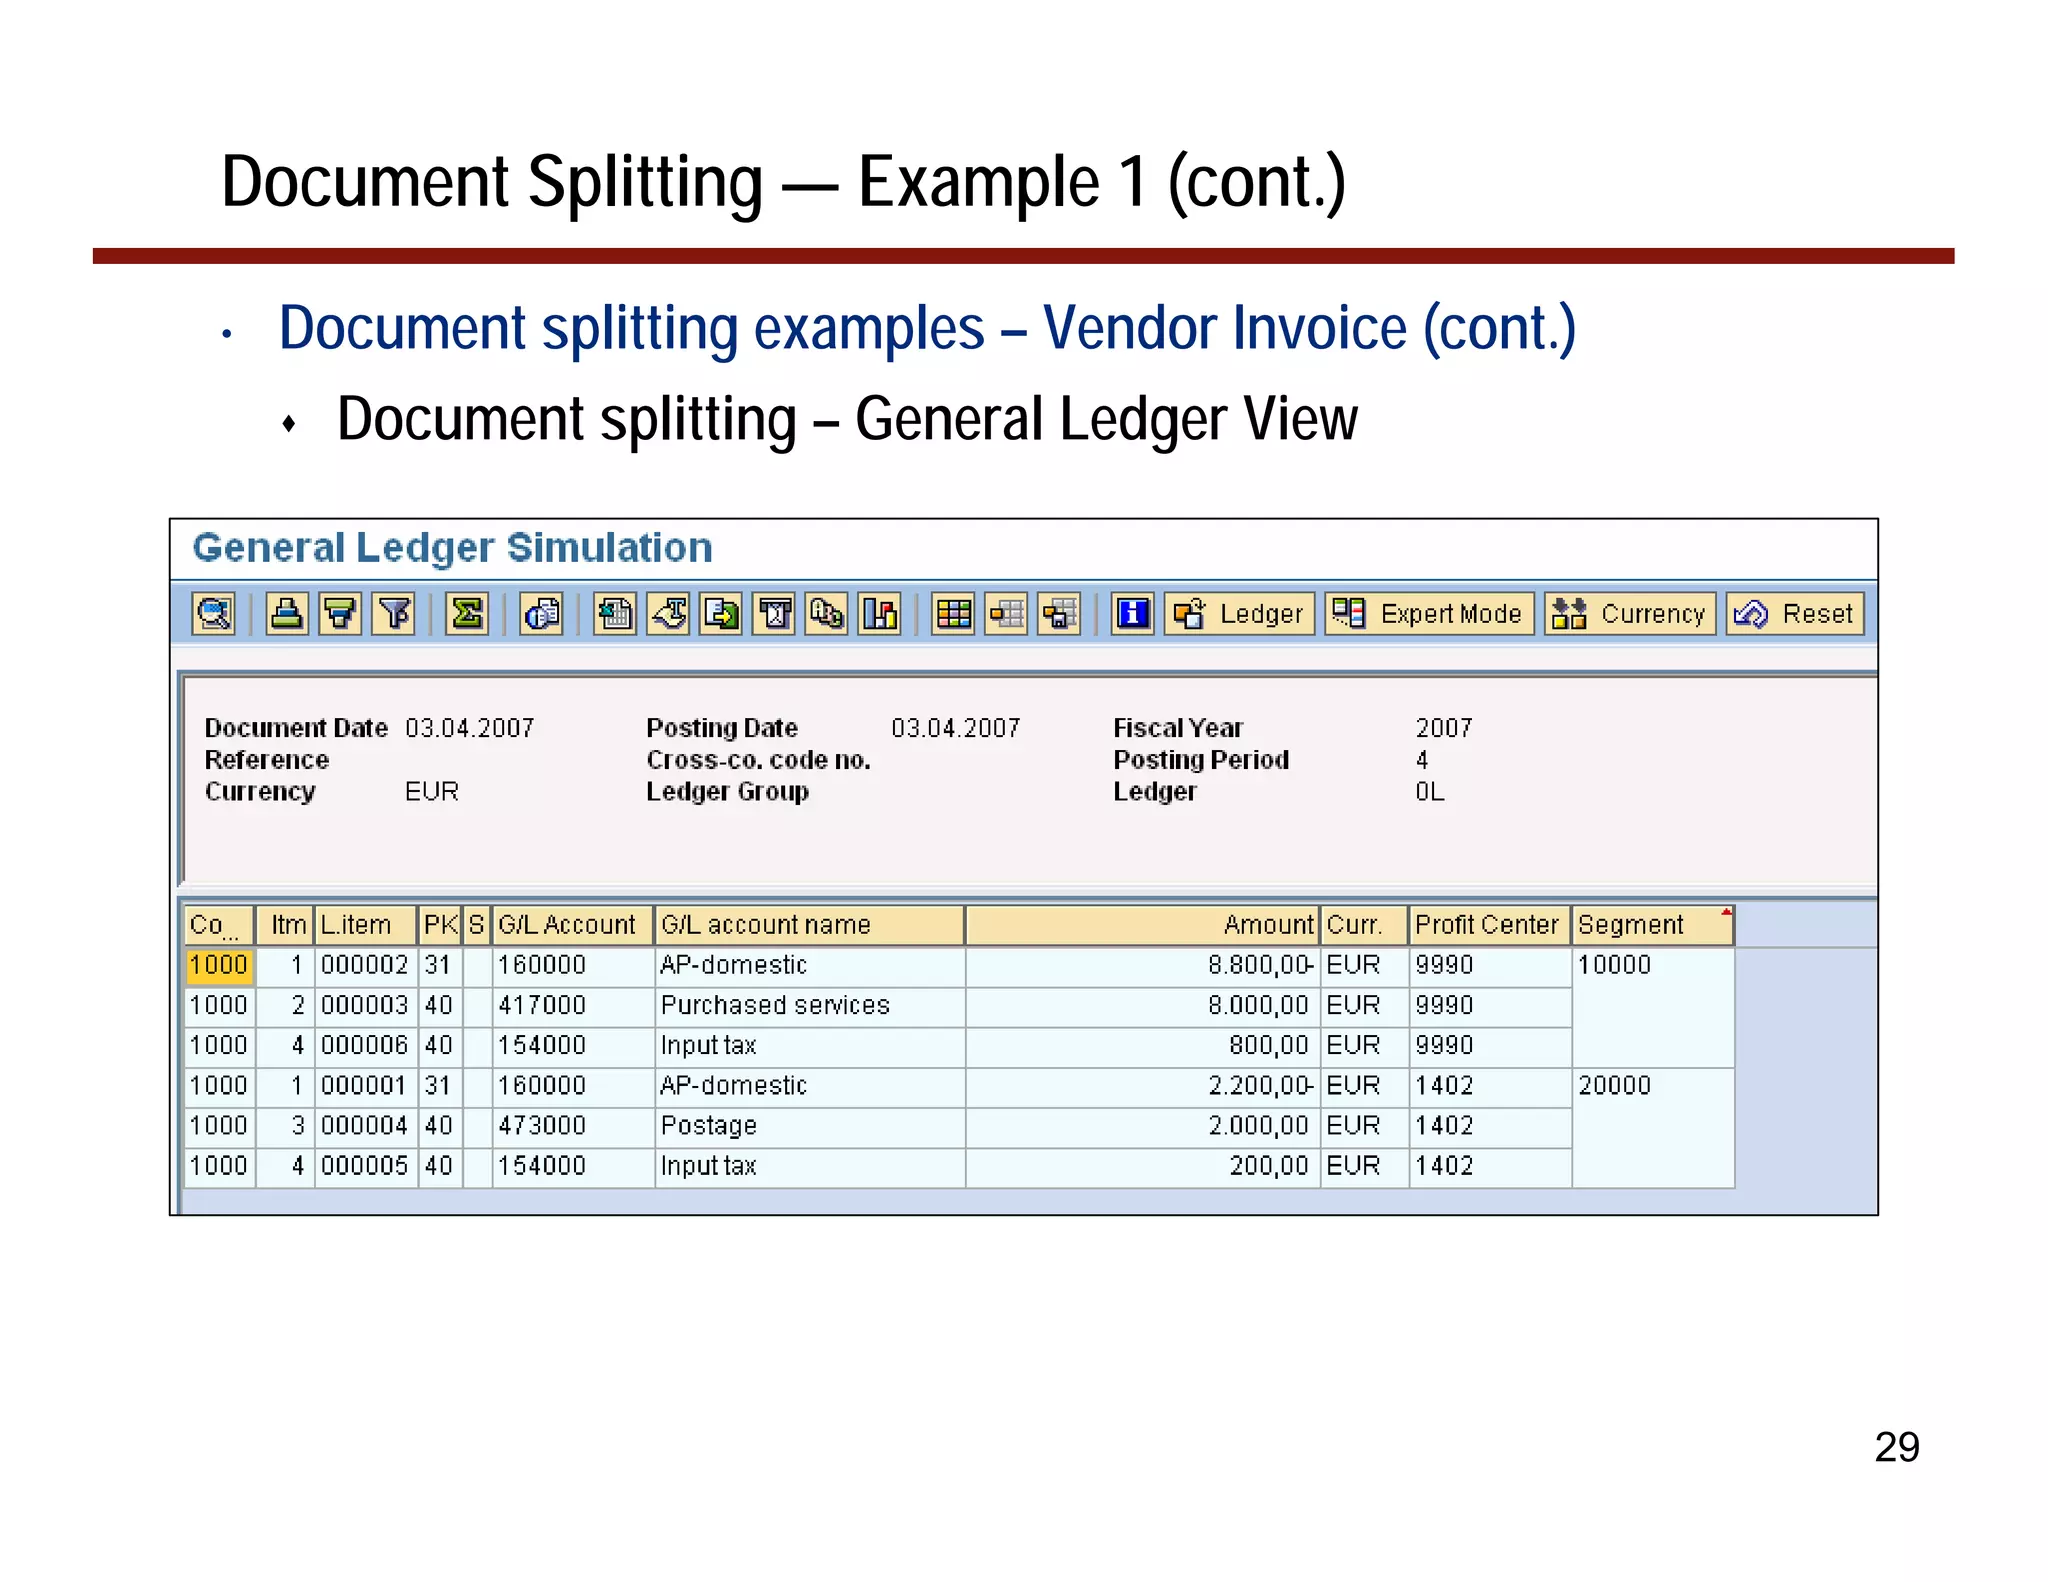Click line item 000003 cell
Screen dimensions: 2048x1582
365,1006
